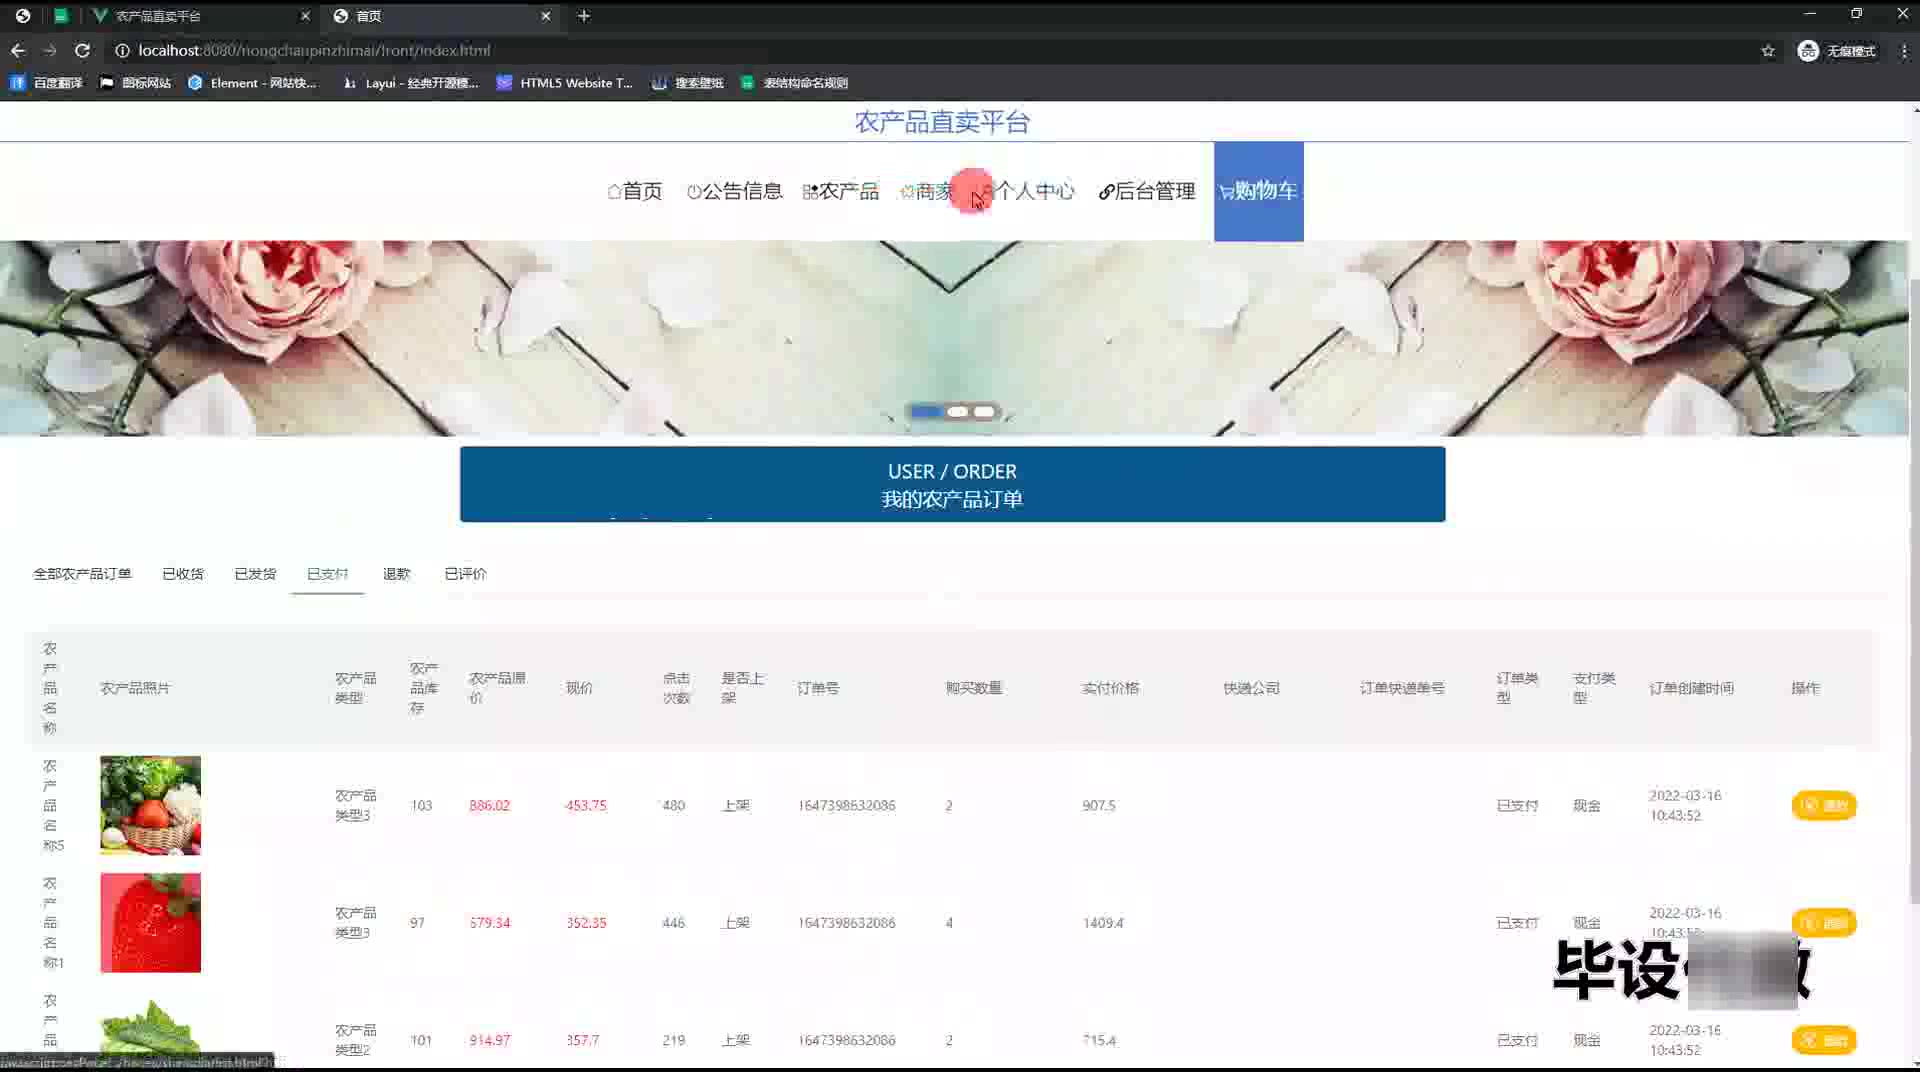Open 公告信息 in the navigation bar

coord(735,191)
